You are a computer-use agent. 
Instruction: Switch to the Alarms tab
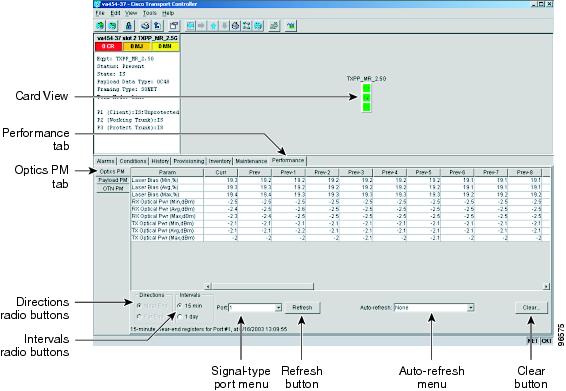pyautogui.click(x=105, y=161)
